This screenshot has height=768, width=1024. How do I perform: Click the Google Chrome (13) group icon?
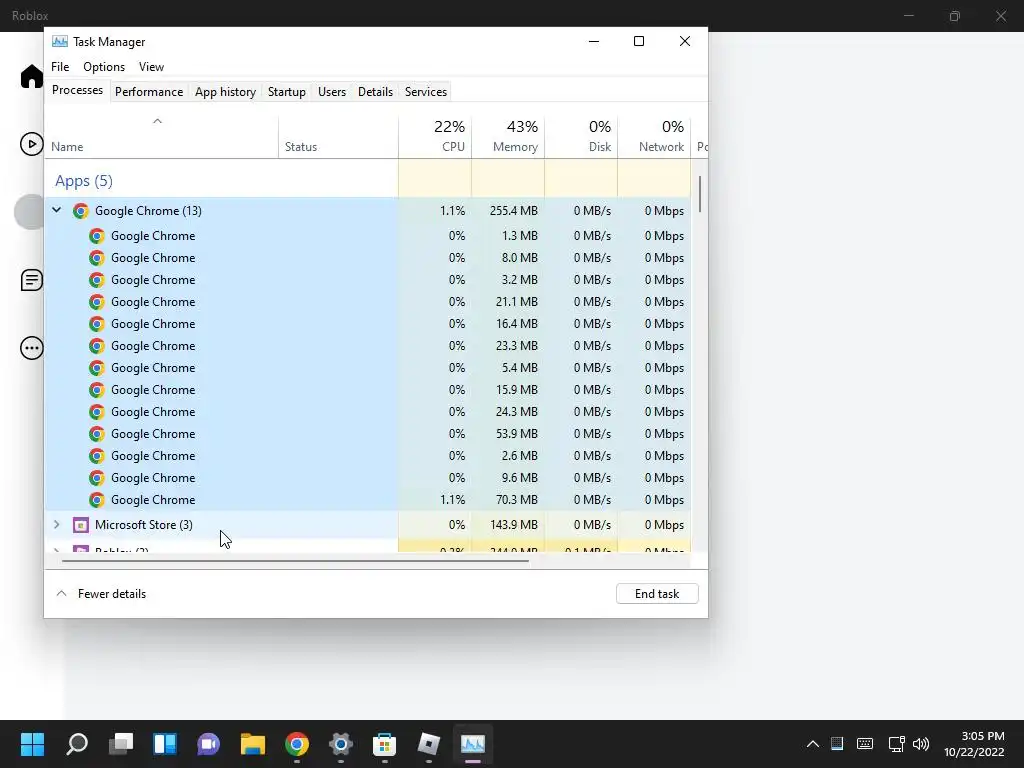pyautogui.click(x=81, y=211)
